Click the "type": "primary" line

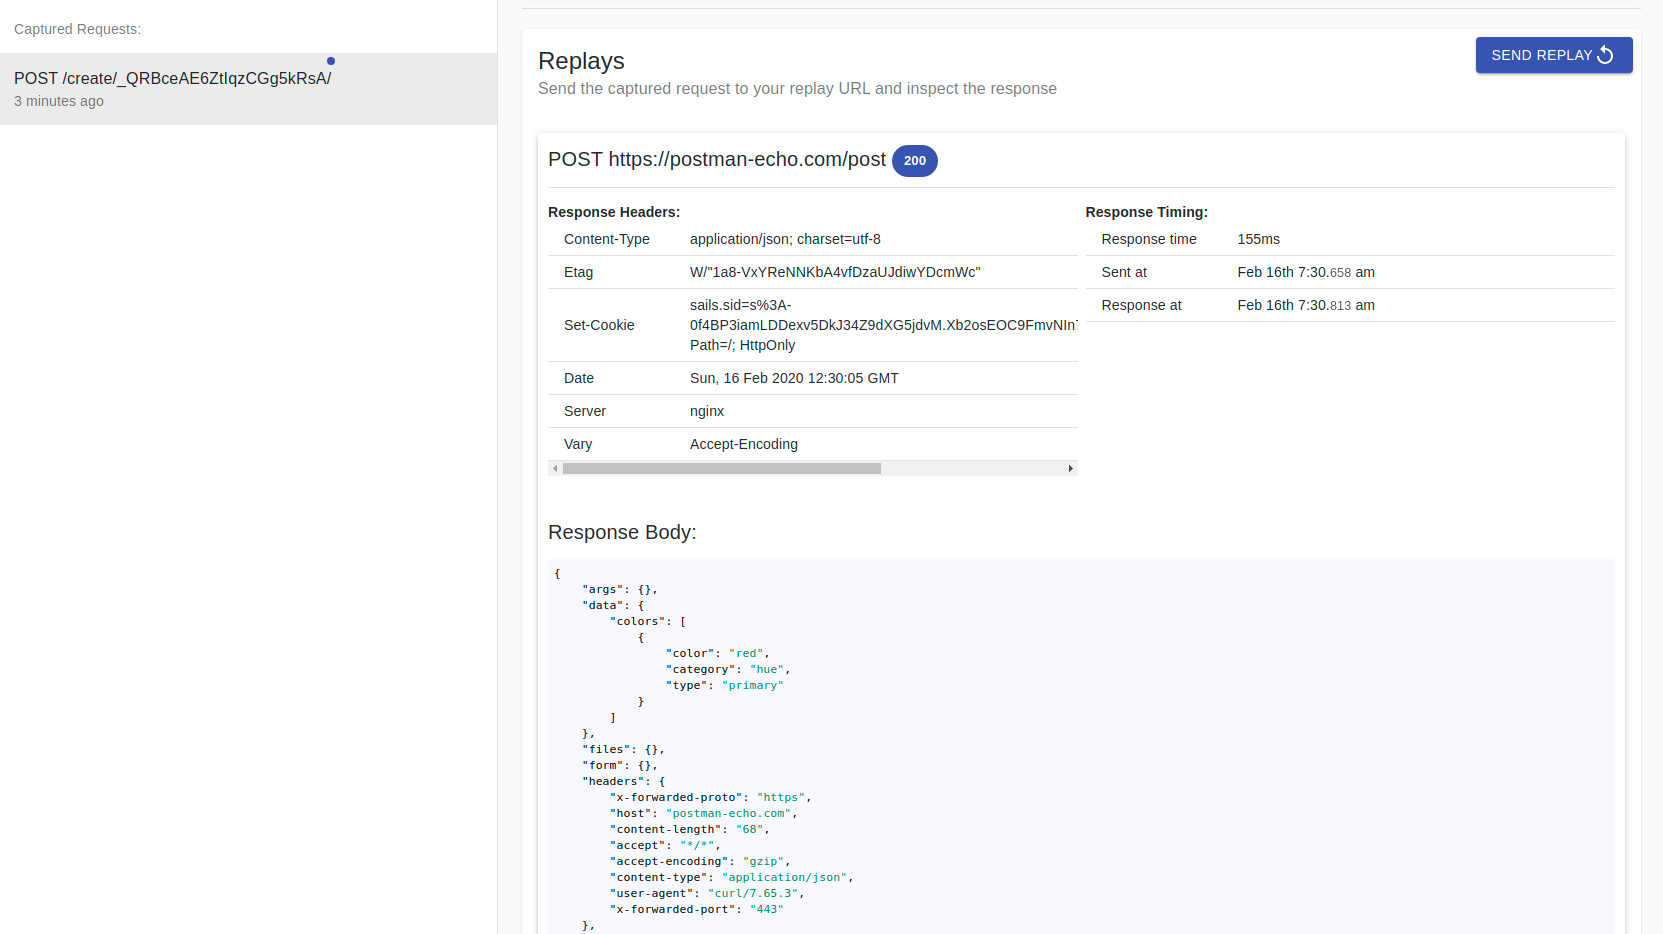[x=725, y=685]
